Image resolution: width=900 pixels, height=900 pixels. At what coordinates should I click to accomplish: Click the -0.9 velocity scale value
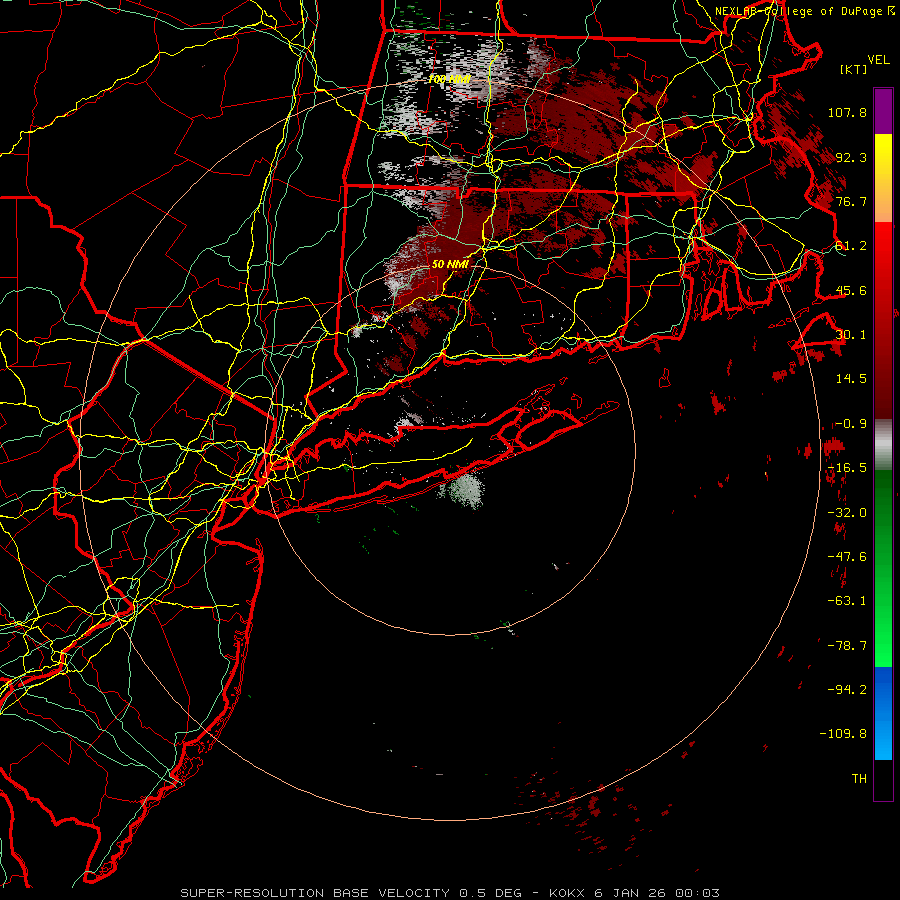pyautogui.click(x=851, y=424)
